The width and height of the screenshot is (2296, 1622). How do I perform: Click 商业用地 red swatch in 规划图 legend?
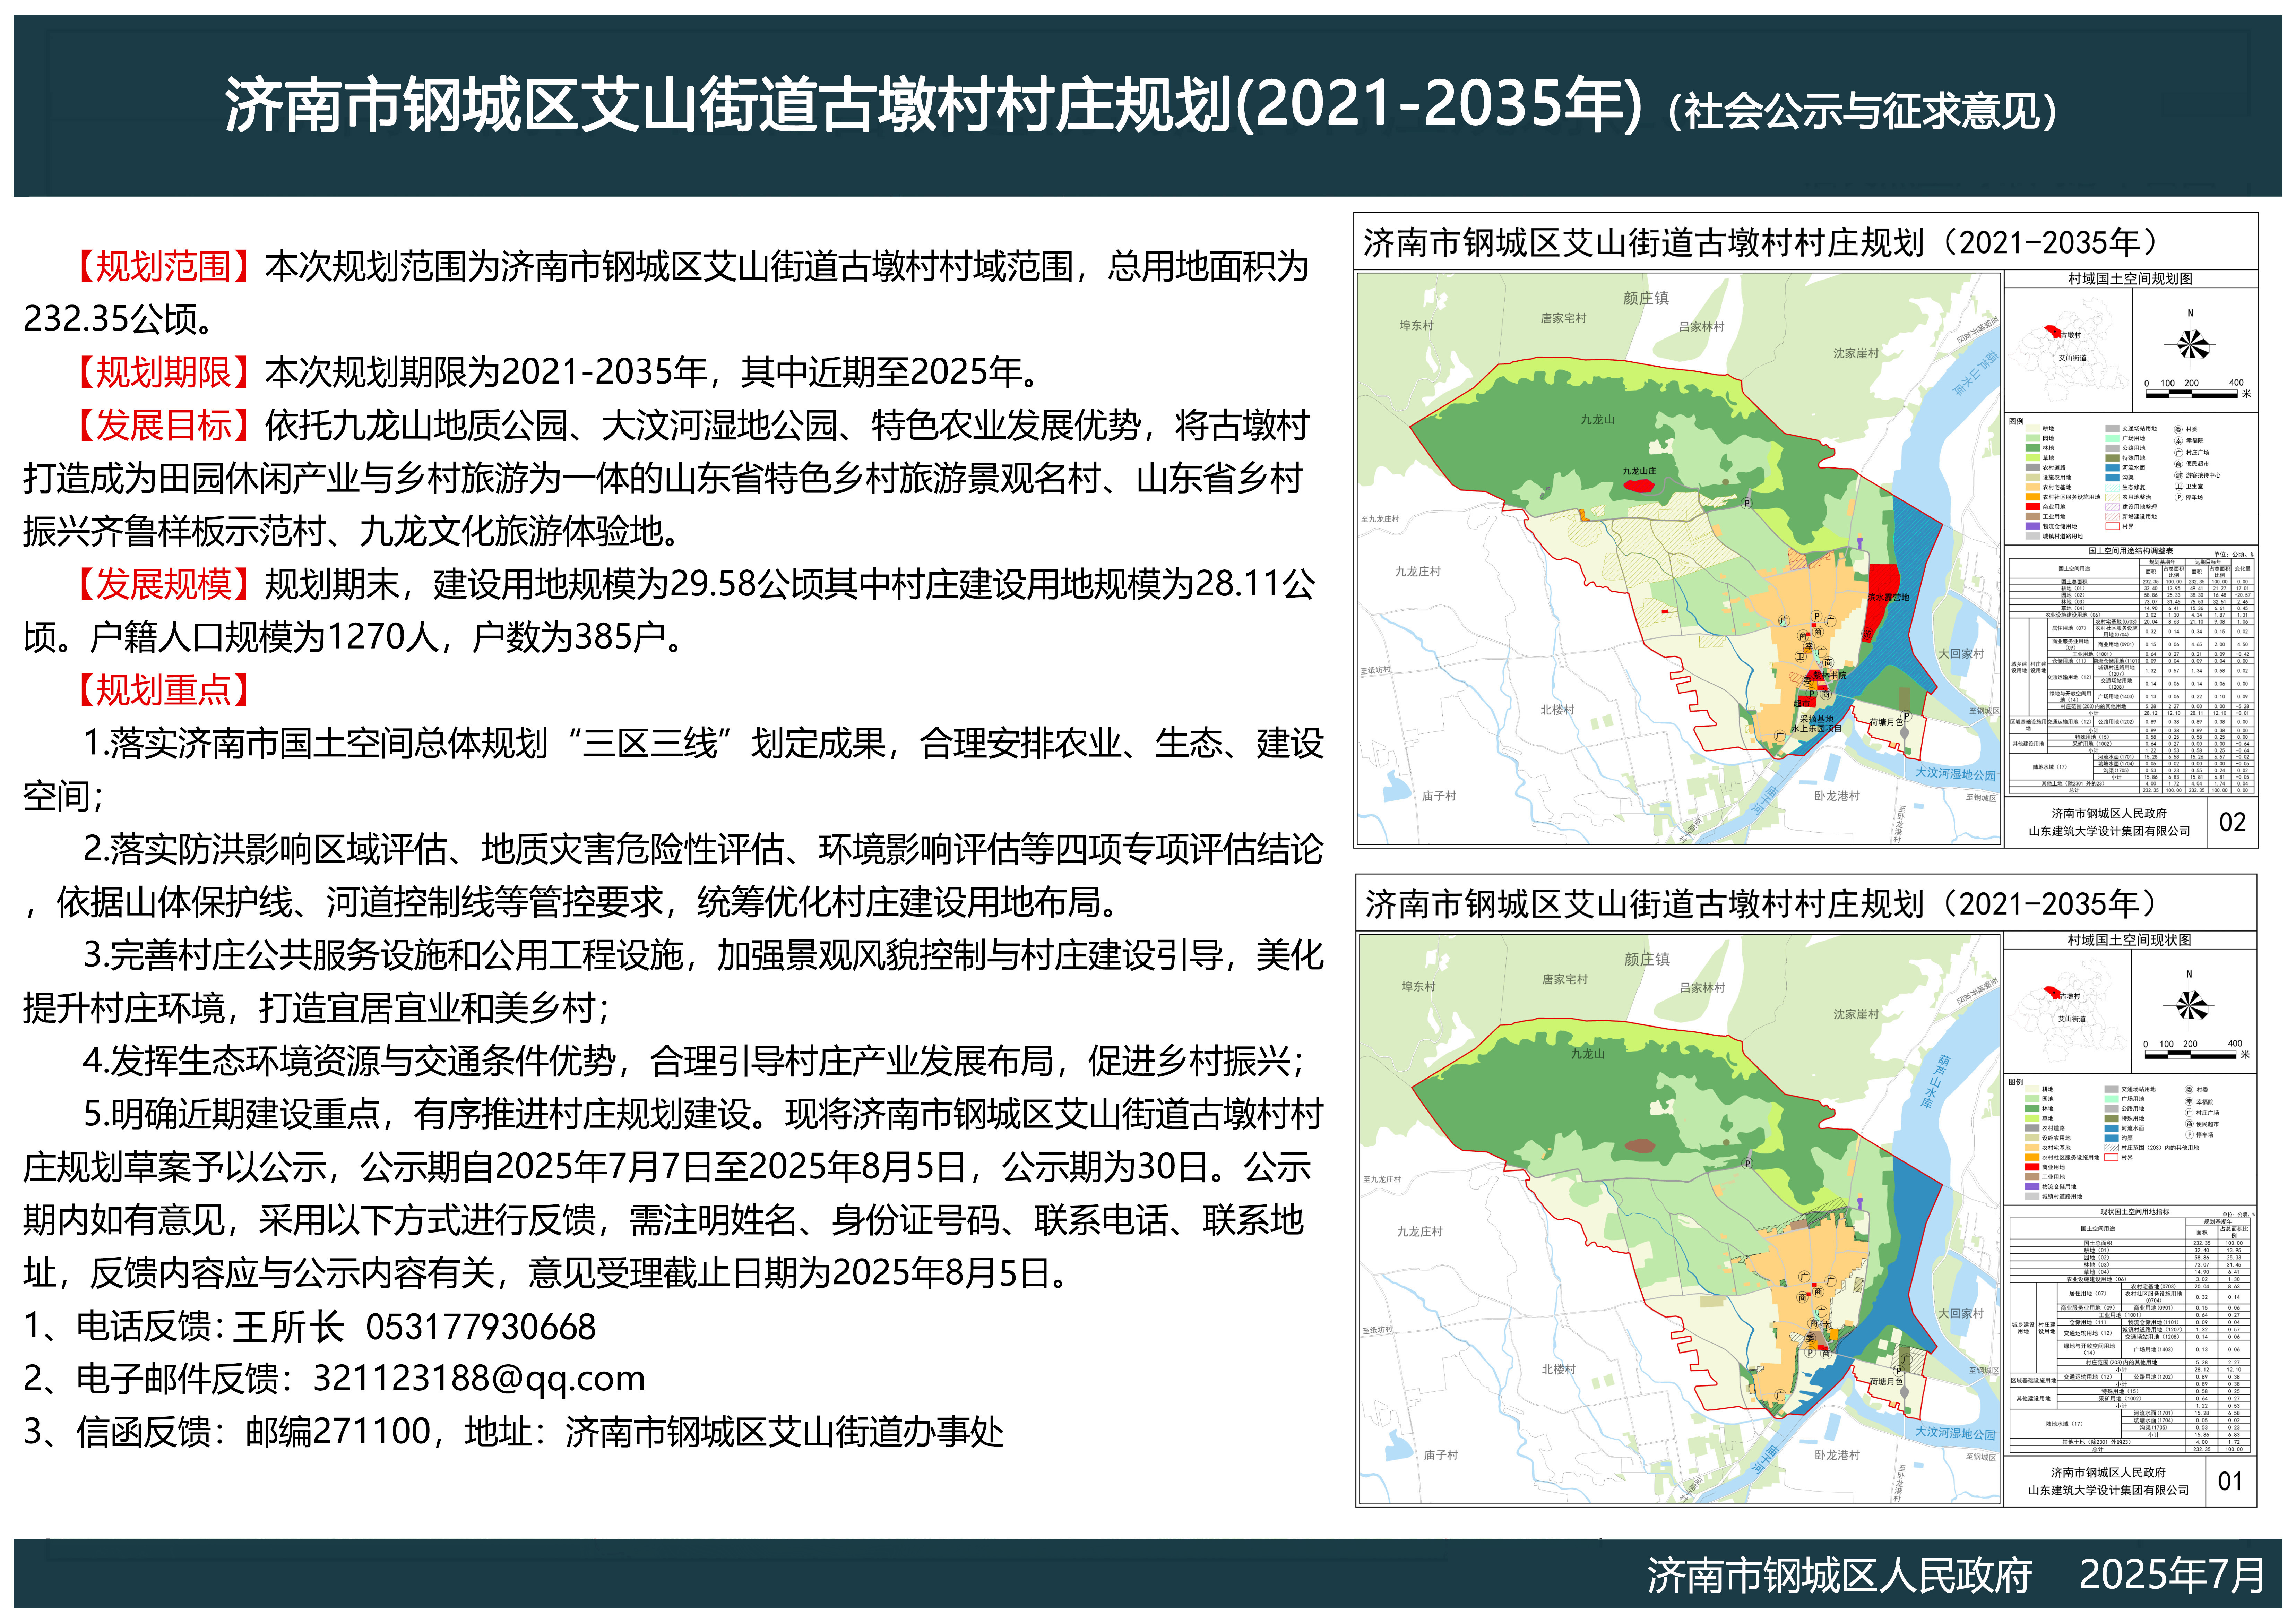coord(2033,507)
